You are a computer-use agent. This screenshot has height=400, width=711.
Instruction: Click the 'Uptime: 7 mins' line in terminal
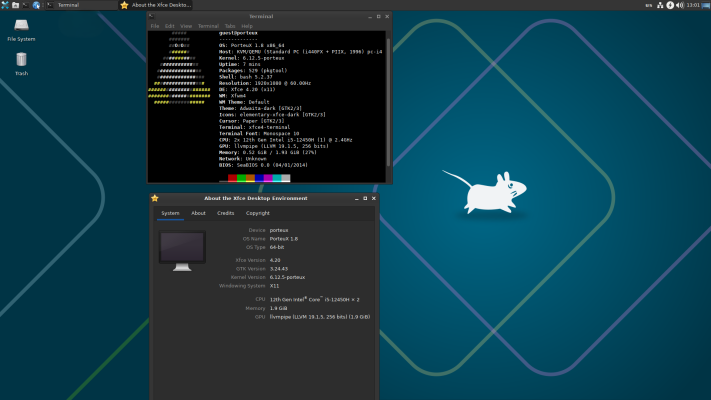[239, 64]
